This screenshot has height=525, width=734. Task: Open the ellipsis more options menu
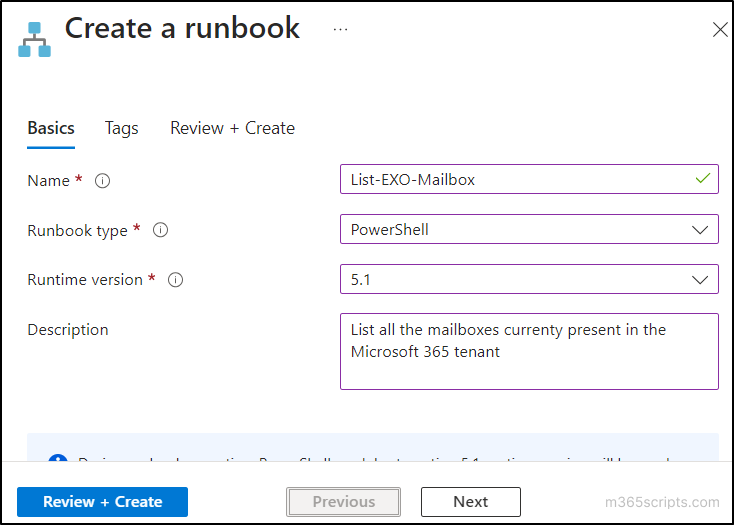pyautogui.click(x=340, y=29)
